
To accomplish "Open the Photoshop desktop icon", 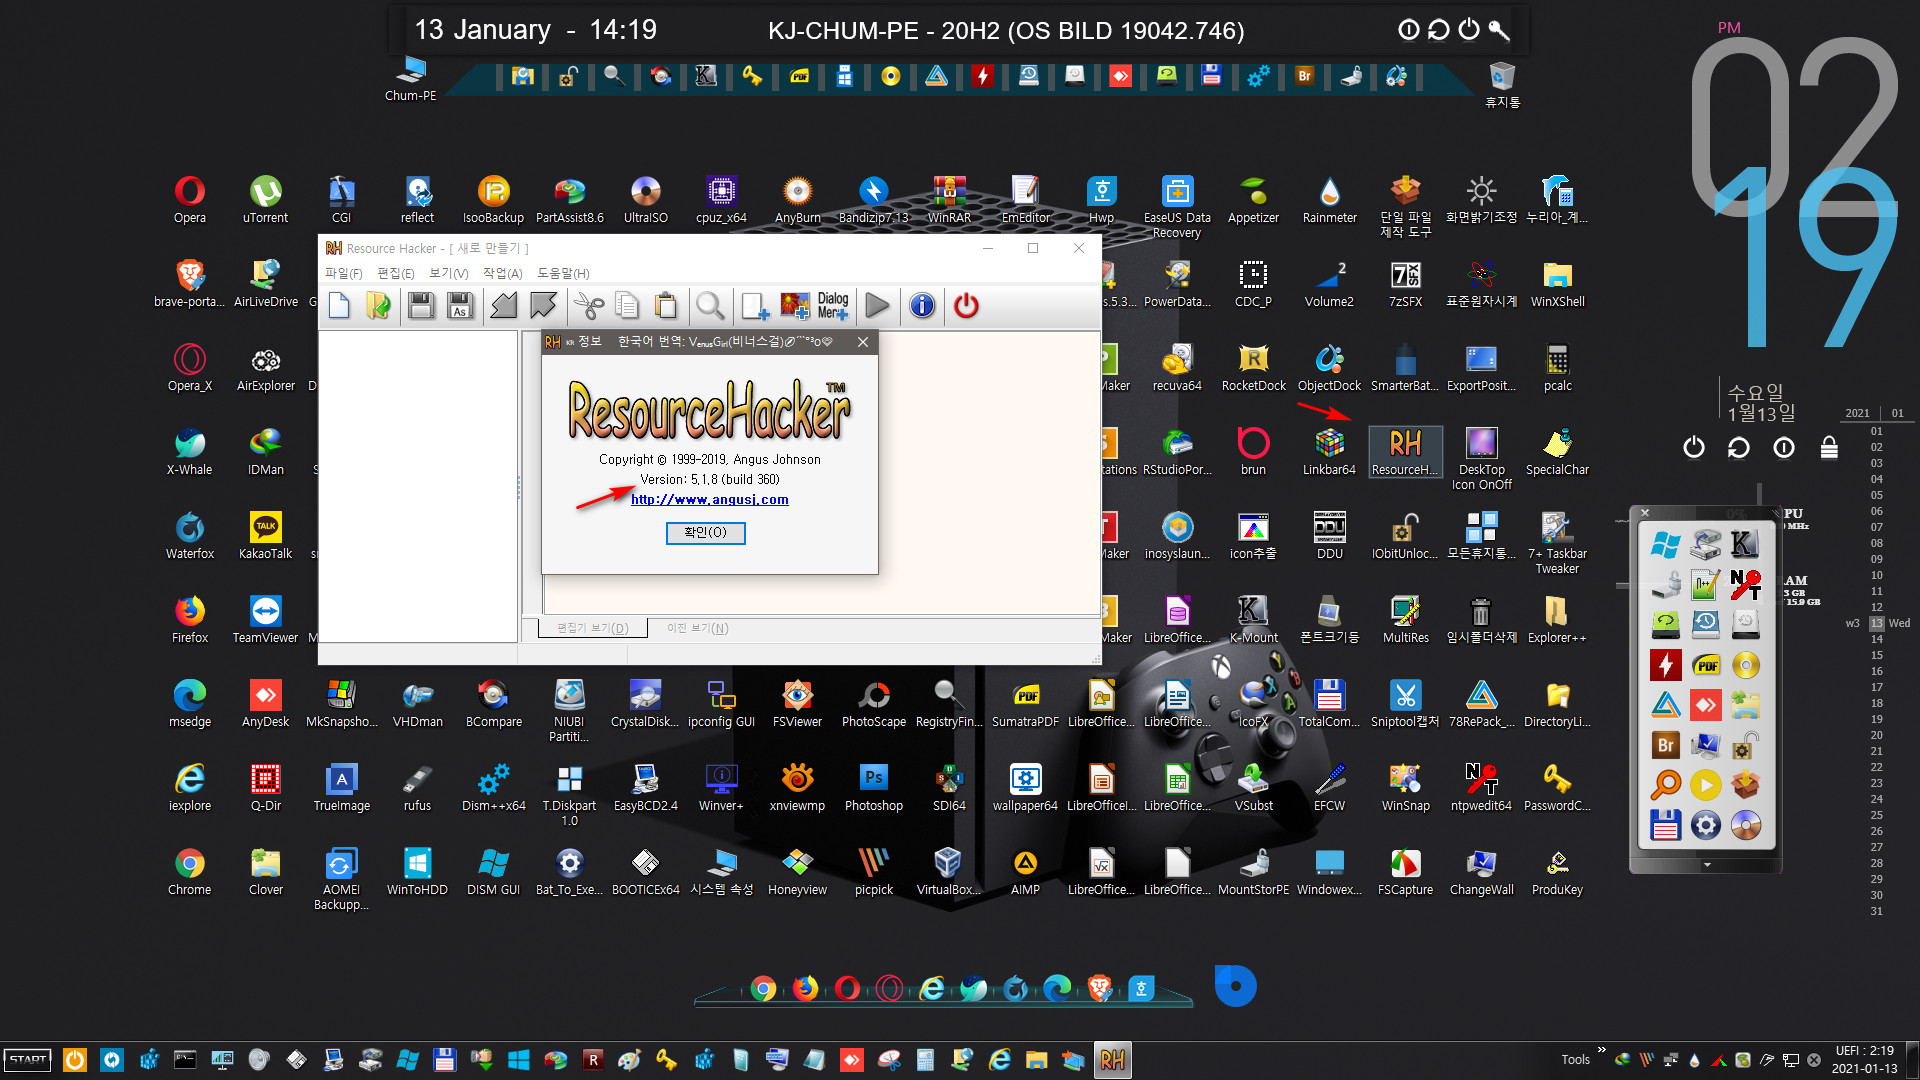I will click(x=874, y=788).
